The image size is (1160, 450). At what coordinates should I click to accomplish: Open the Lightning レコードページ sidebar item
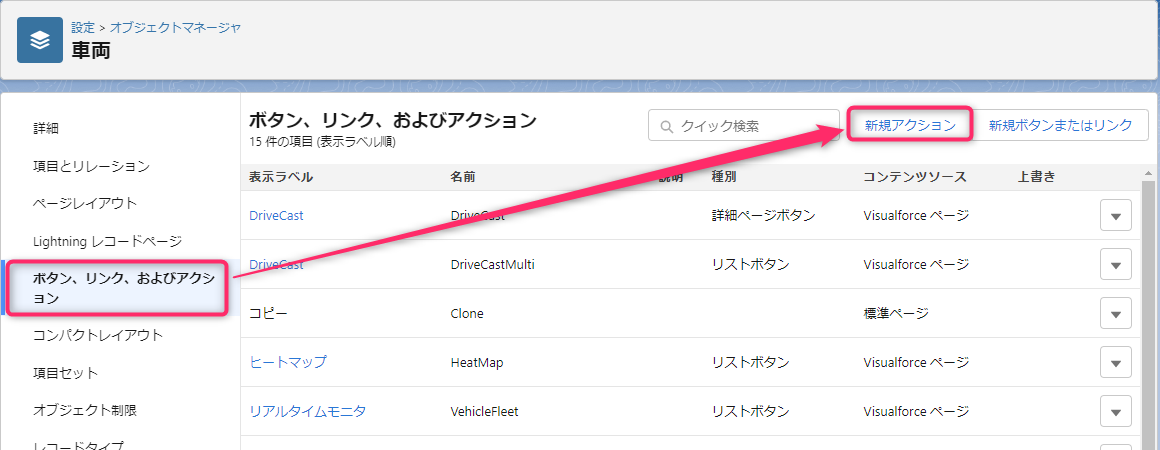click(x=107, y=241)
